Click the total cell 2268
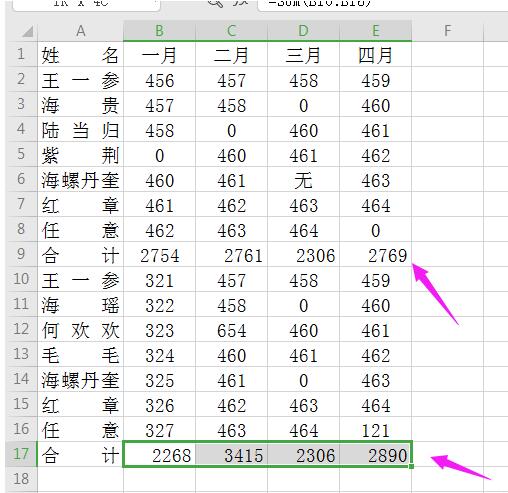508x493 pixels. tap(159, 454)
